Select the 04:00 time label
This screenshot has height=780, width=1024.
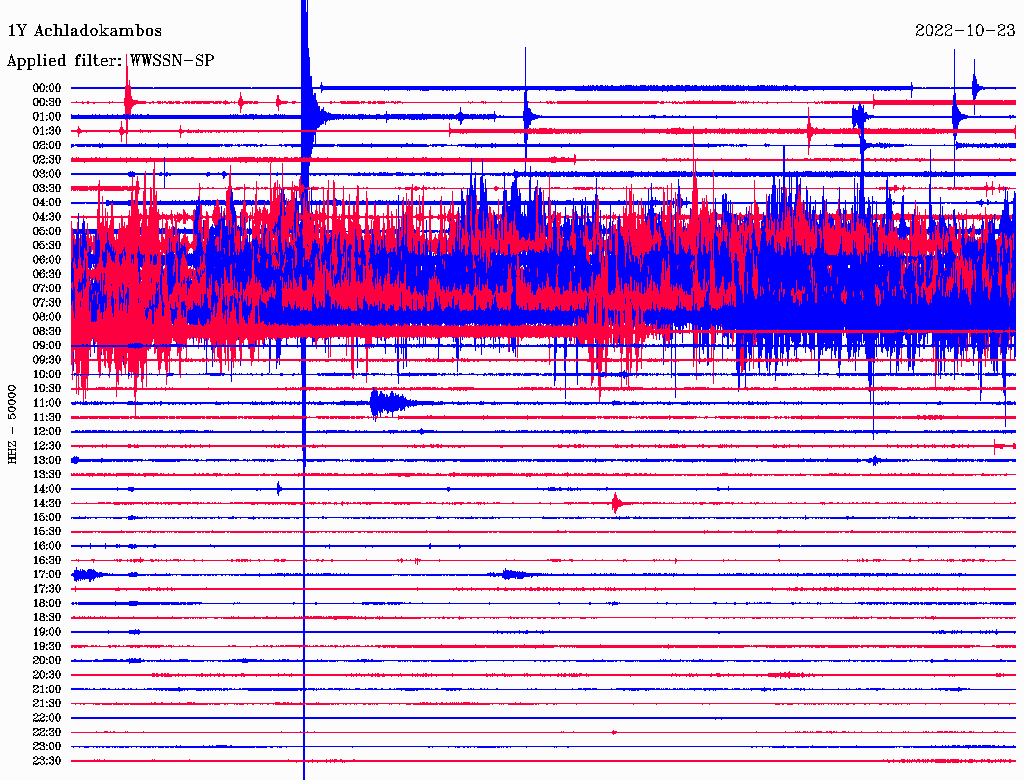click(x=47, y=203)
